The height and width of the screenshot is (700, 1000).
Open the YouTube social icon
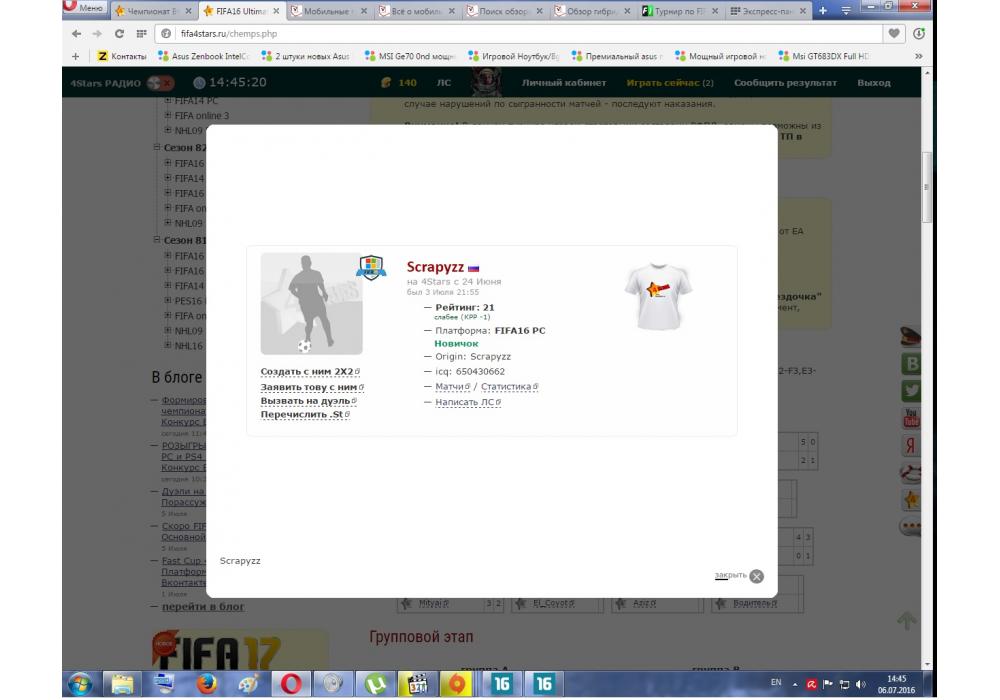[x=911, y=418]
